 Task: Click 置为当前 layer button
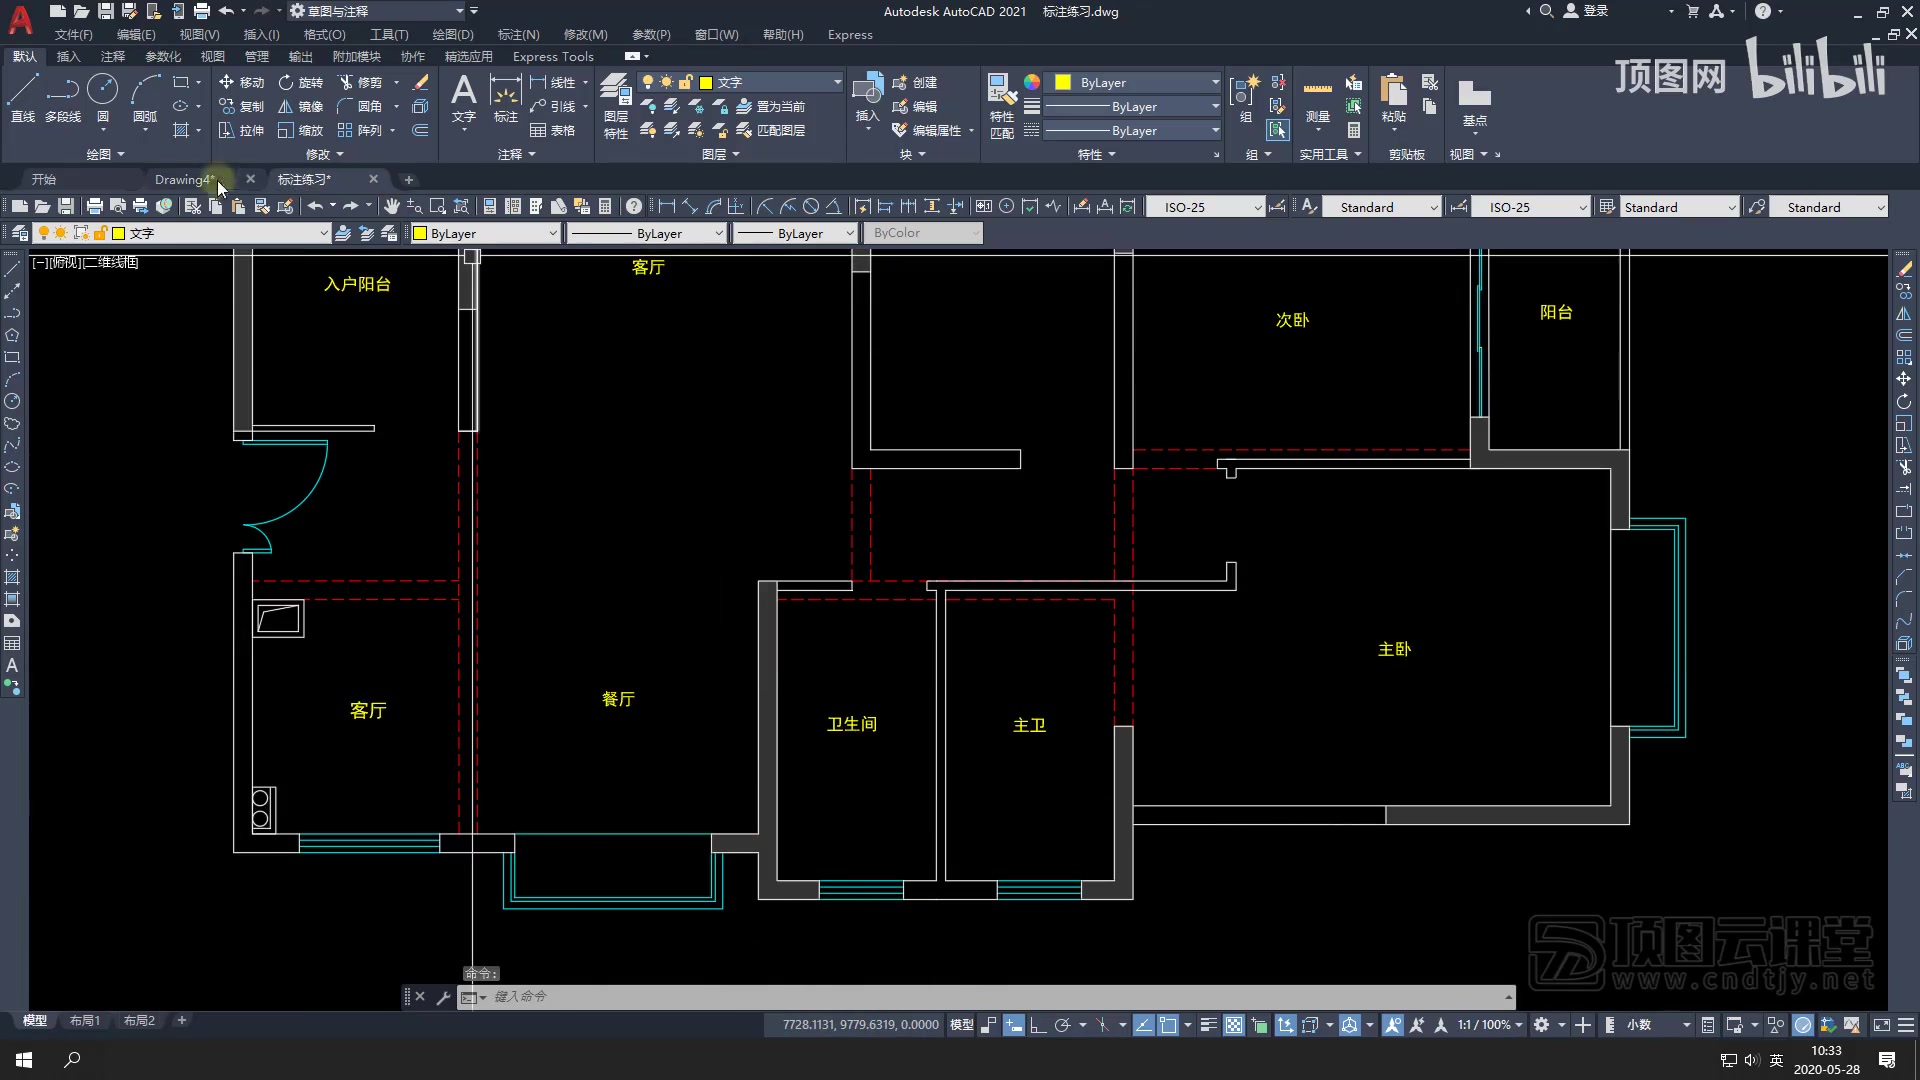click(771, 106)
